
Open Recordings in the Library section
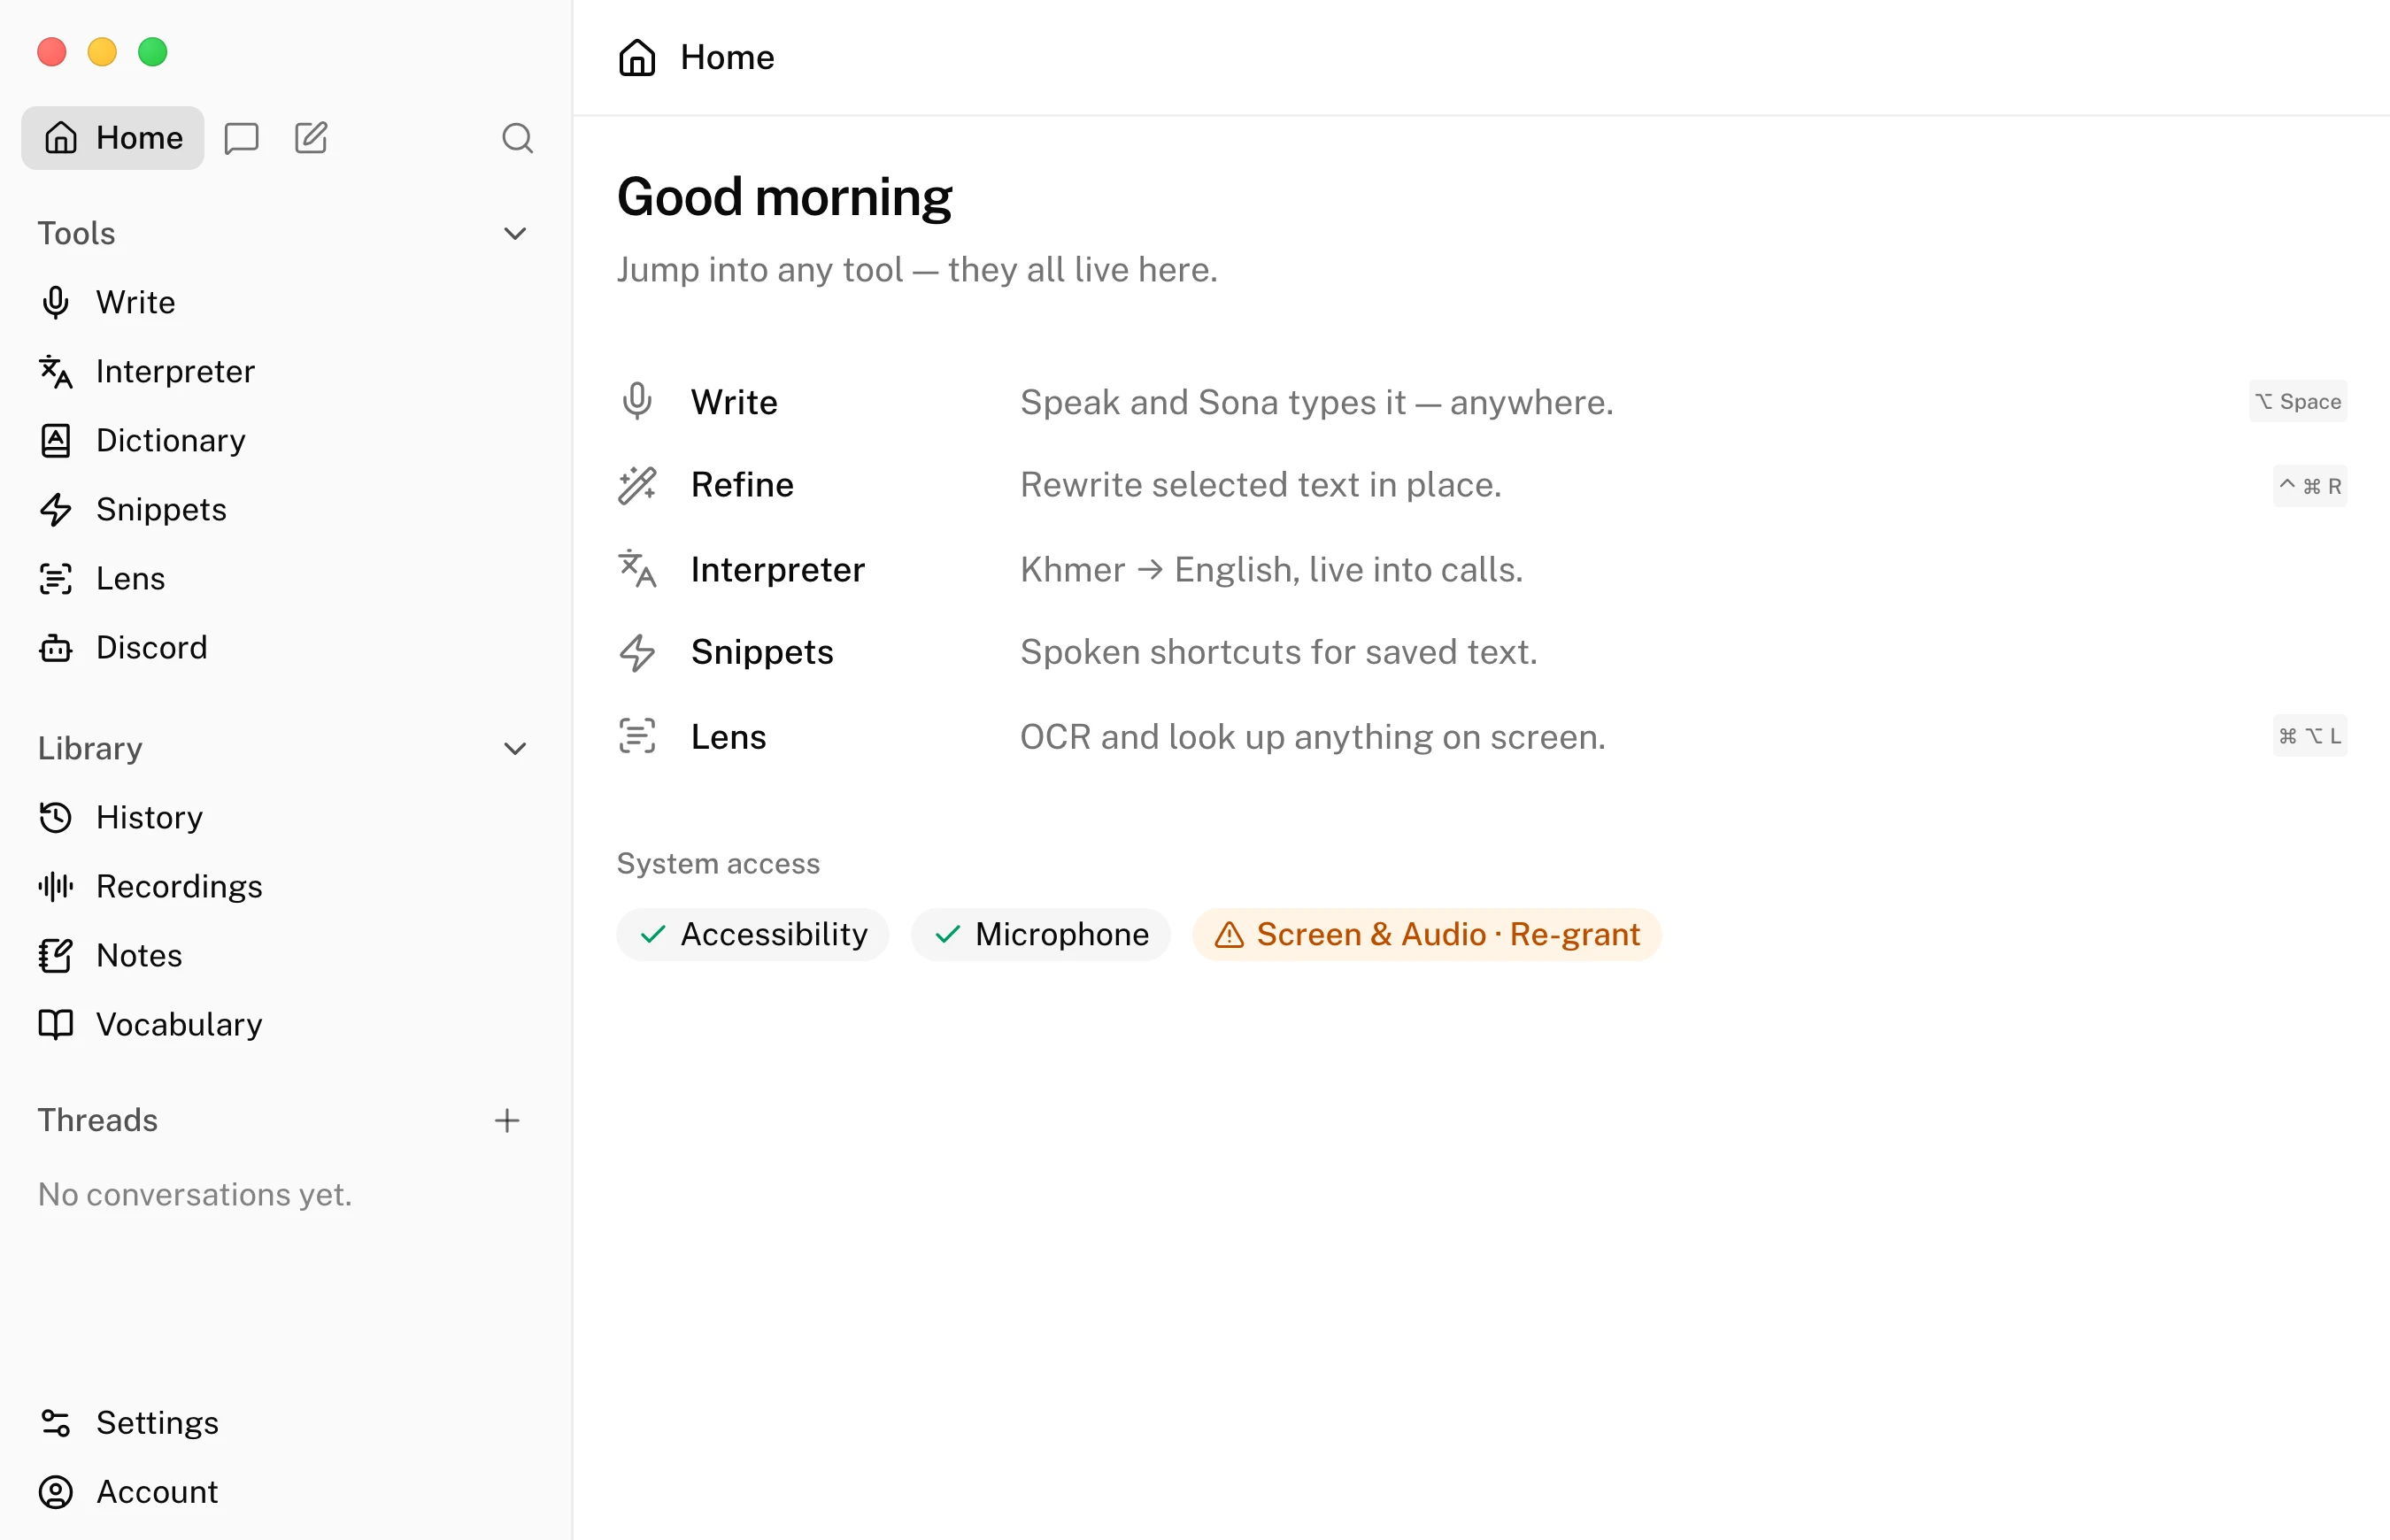tap(284, 886)
